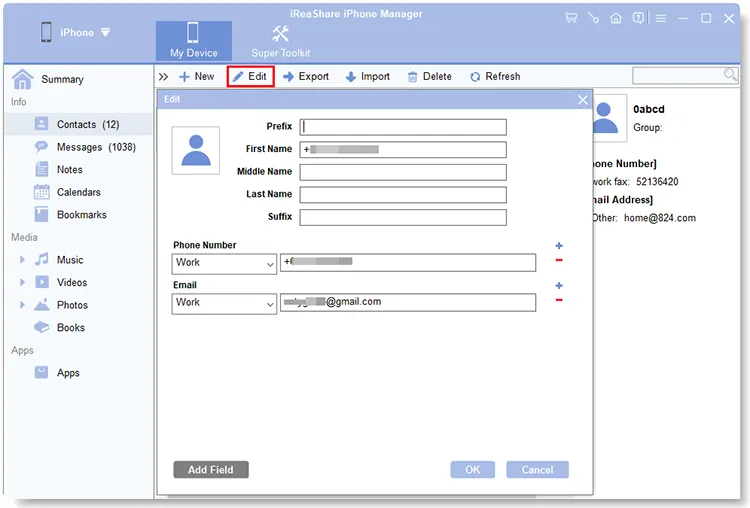Open Summary in the sidebar

63,79
